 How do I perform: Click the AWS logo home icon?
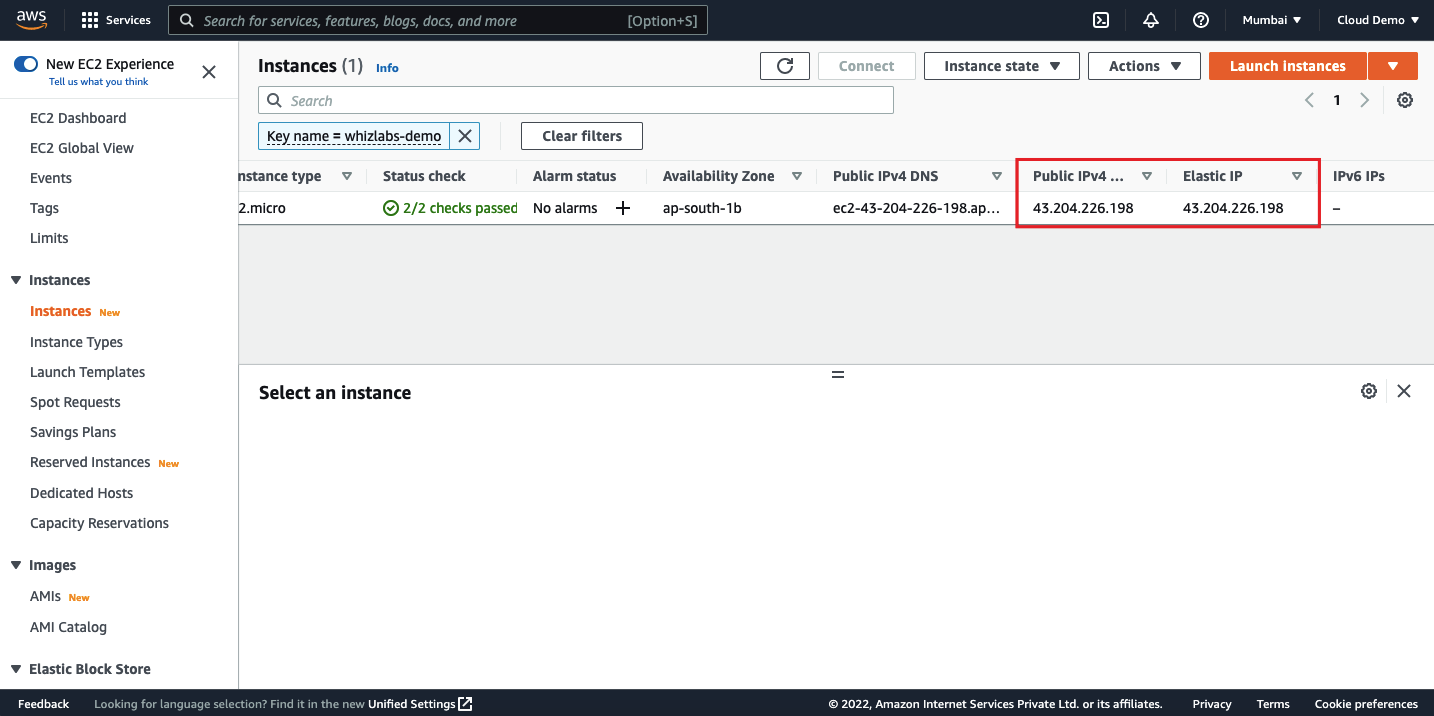pyautogui.click(x=32, y=19)
